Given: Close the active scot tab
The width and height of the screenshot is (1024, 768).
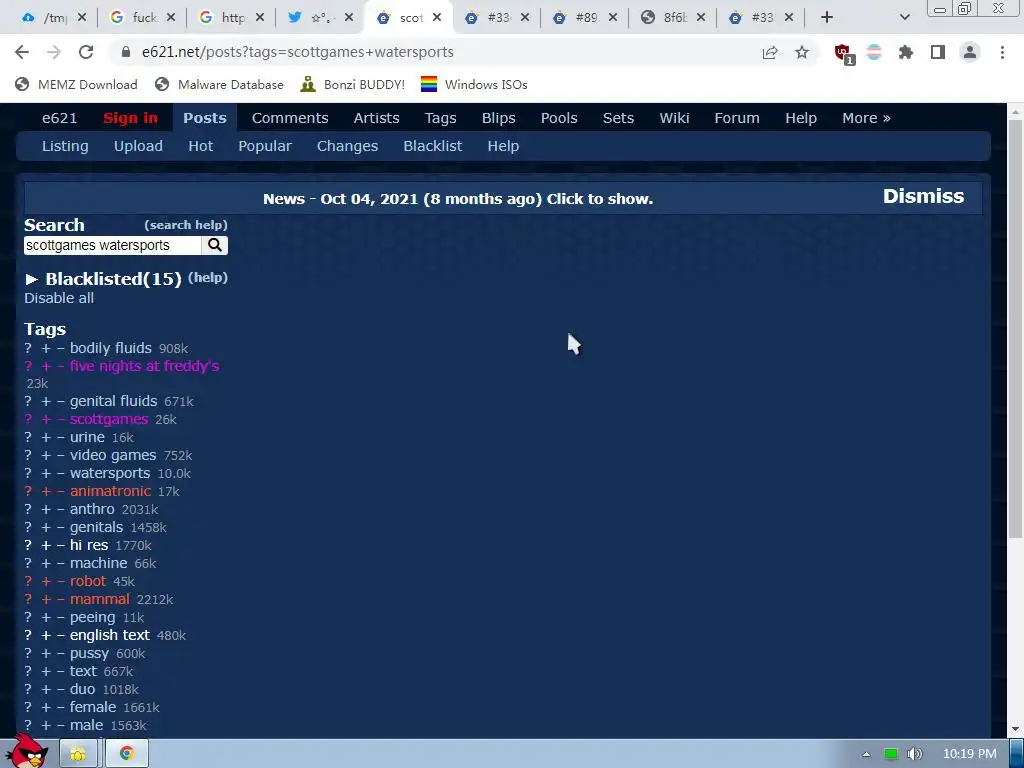Looking at the screenshot, I should pos(438,18).
